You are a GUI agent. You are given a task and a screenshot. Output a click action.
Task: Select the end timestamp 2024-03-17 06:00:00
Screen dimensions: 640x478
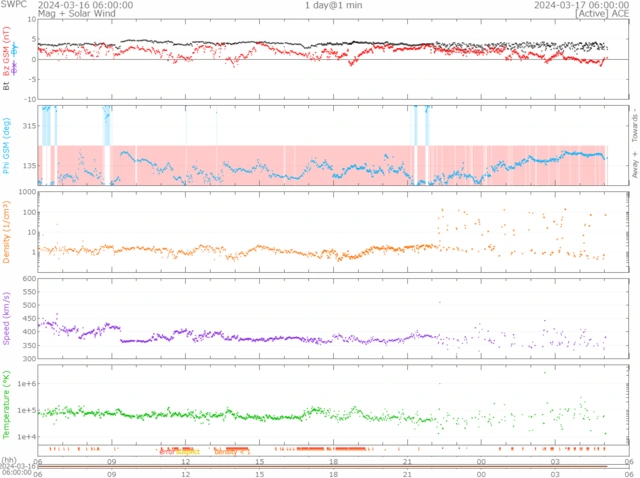(581, 5)
